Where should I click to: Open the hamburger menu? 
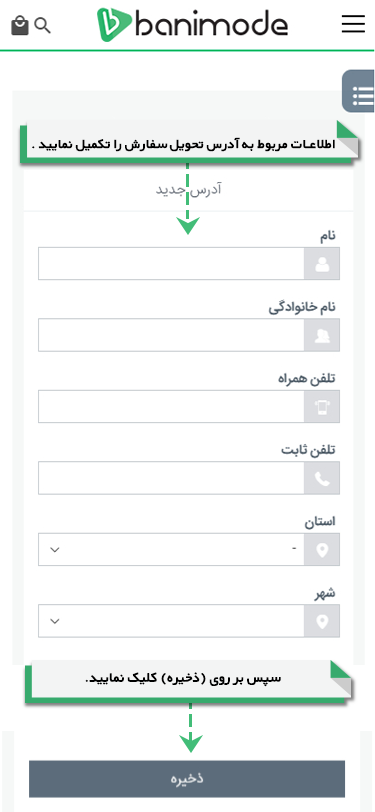353,24
